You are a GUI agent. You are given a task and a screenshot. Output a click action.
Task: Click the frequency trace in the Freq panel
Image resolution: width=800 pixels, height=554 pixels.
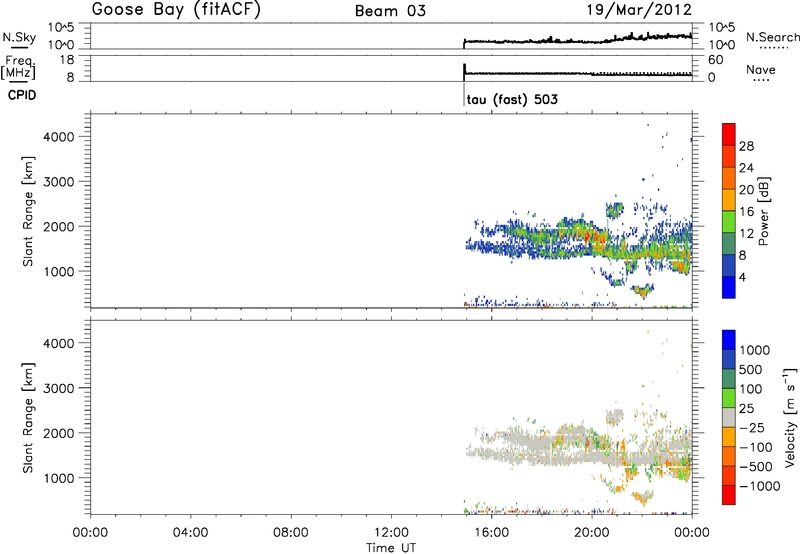[x=578, y=74]
